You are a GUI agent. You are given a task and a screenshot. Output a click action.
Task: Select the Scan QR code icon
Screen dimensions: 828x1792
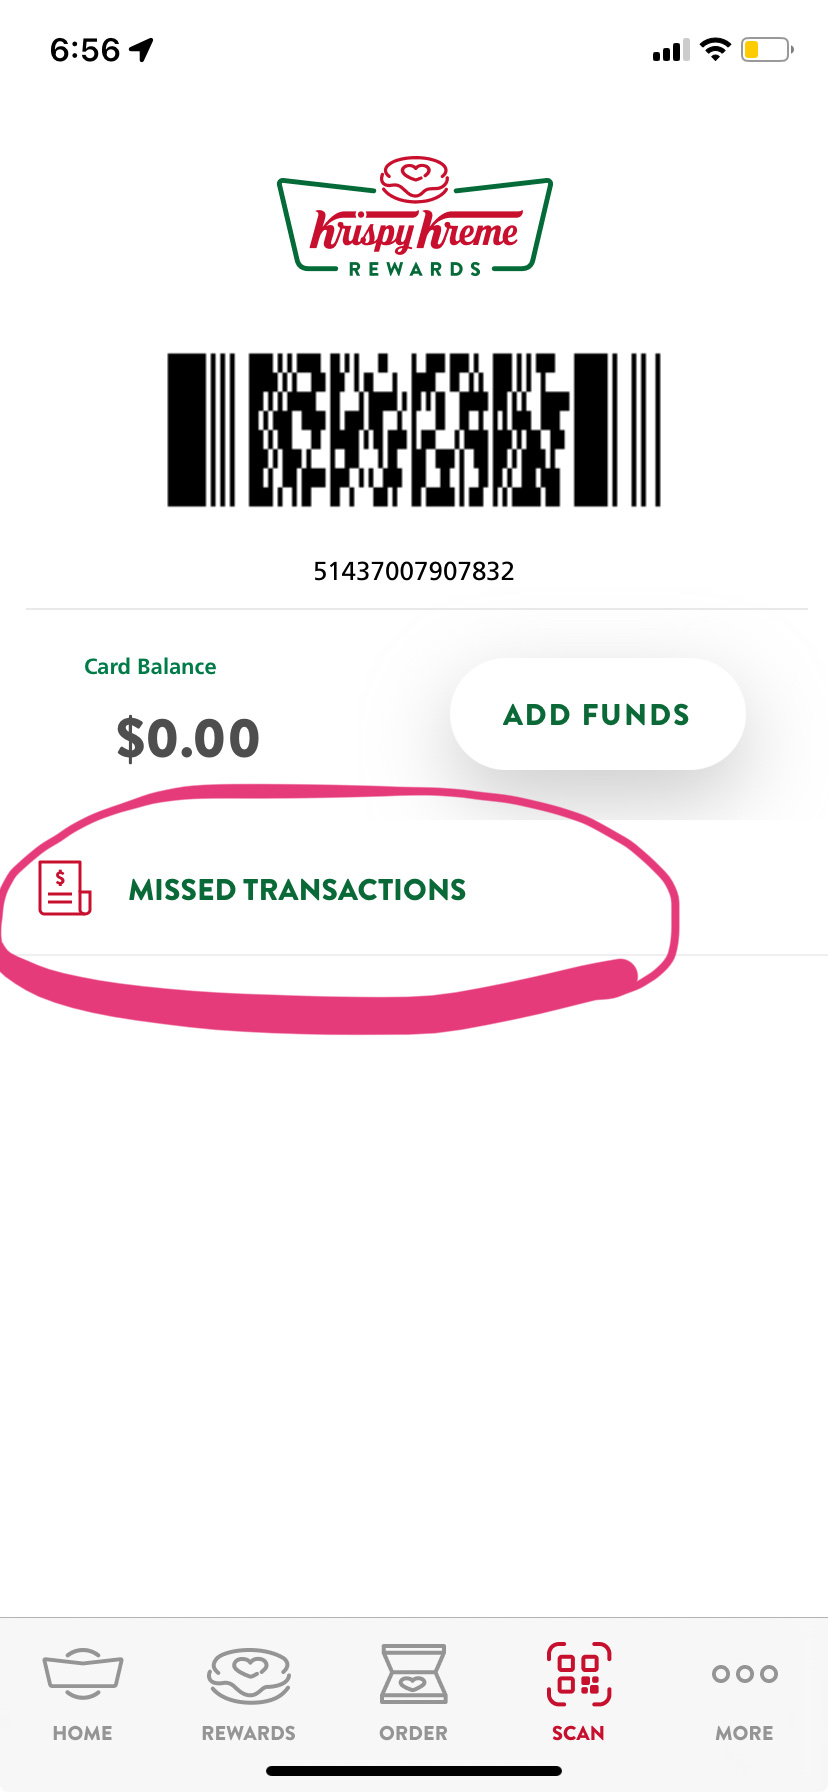pos(579,1674)
